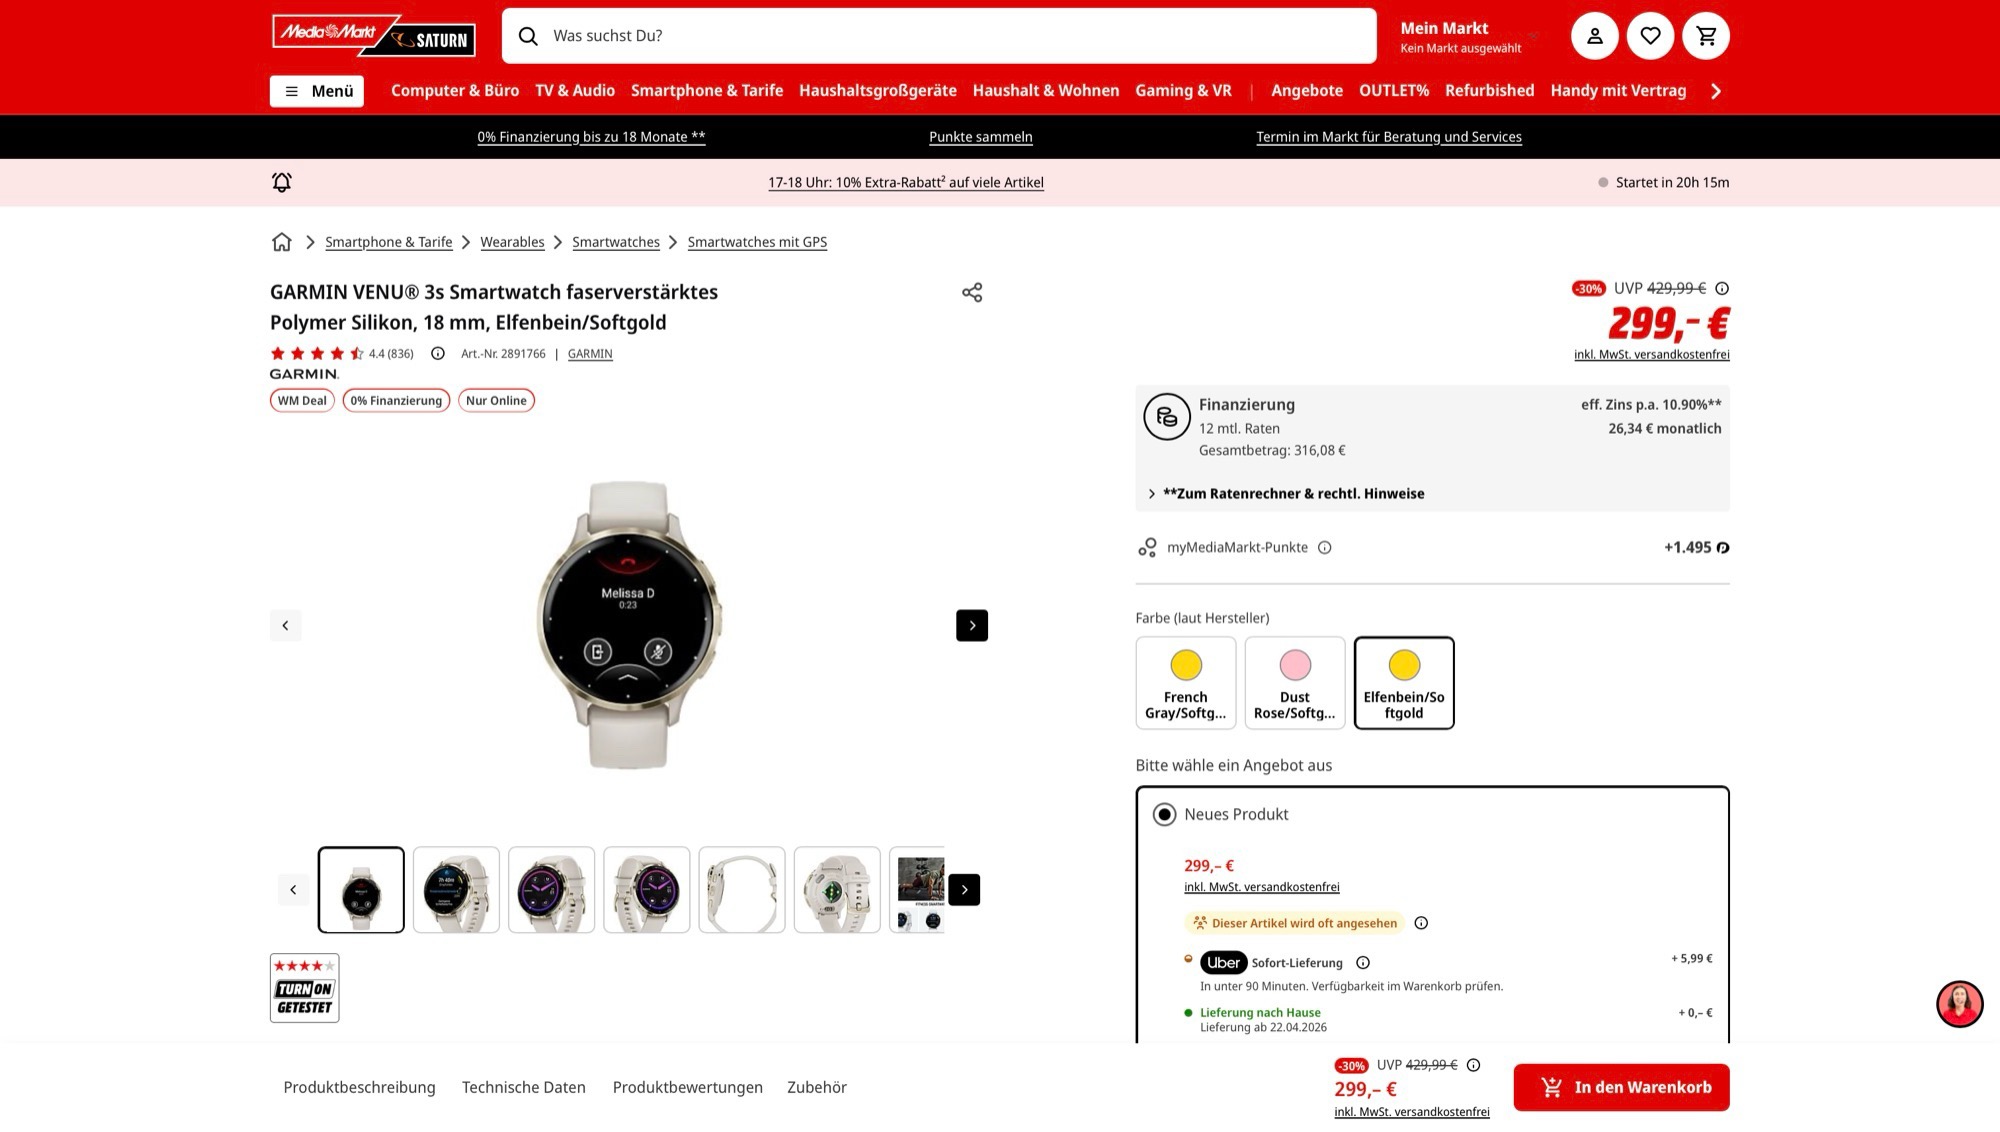Screen dimensions: 2000x1132
Task: Open the Menü hamburger dropdown
Action: [x=317, y=91]
